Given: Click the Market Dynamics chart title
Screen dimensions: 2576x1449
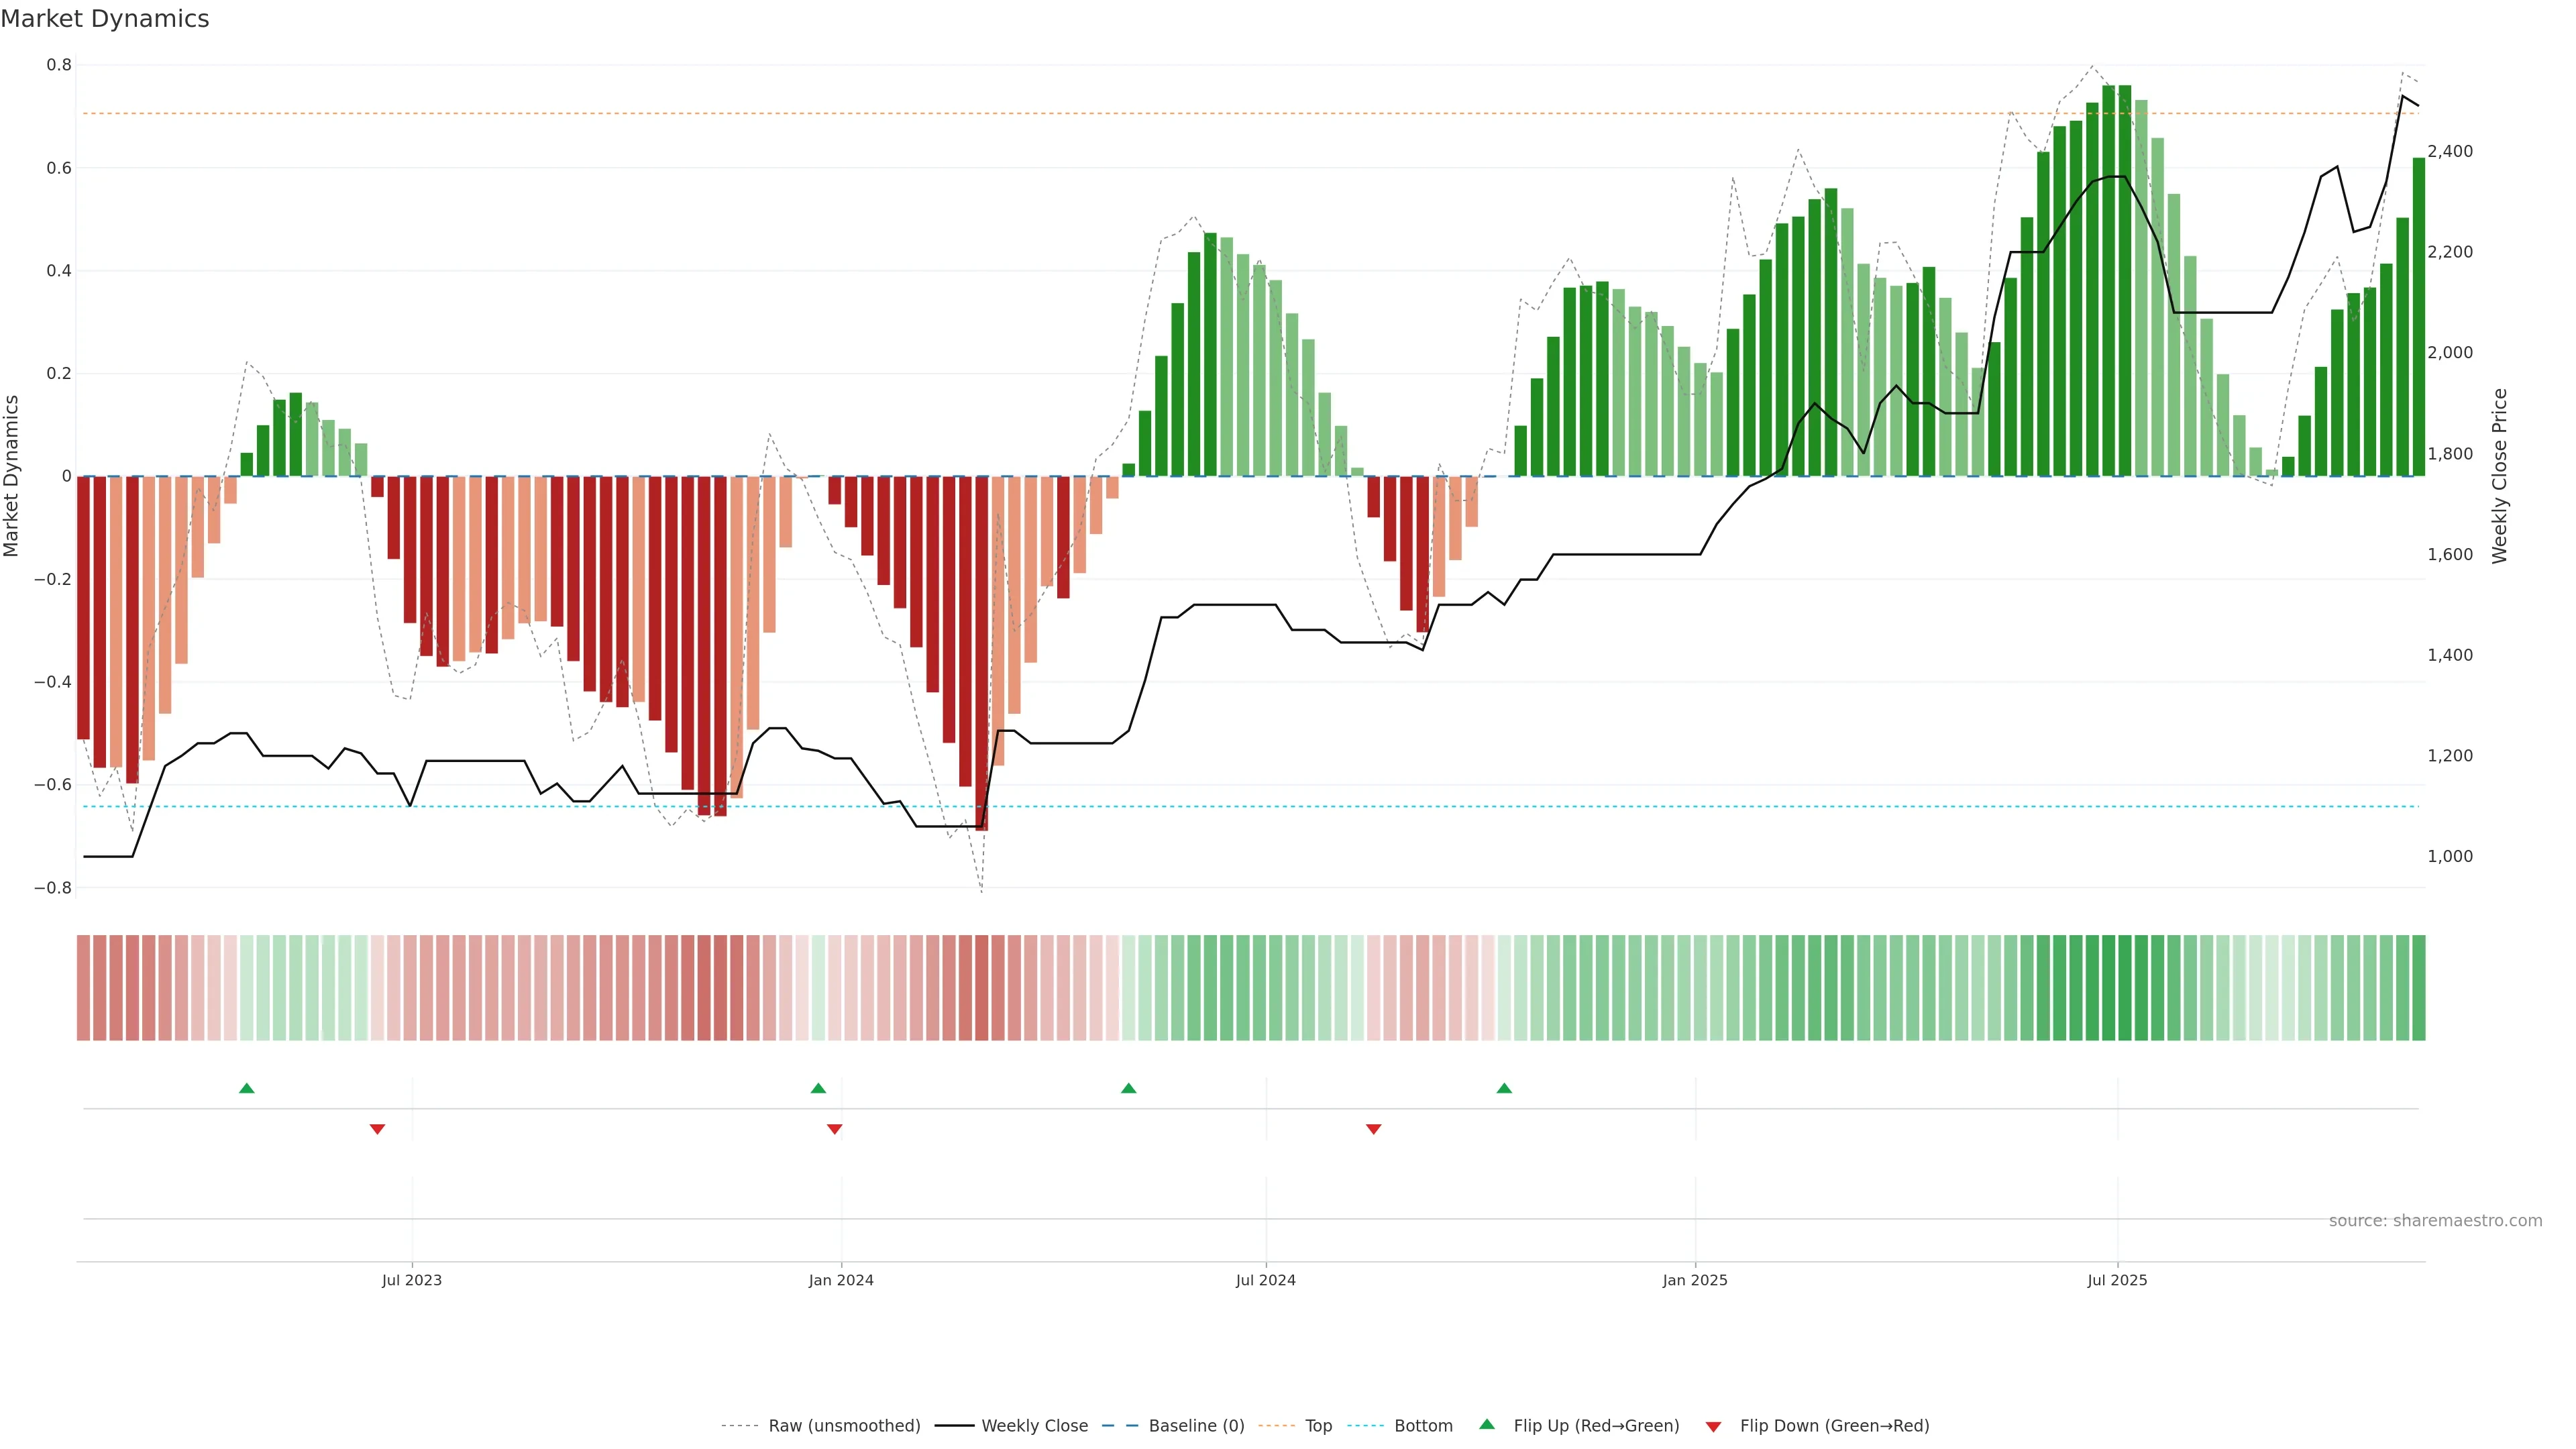Looking at the screenshot, I should pos(105,19).
